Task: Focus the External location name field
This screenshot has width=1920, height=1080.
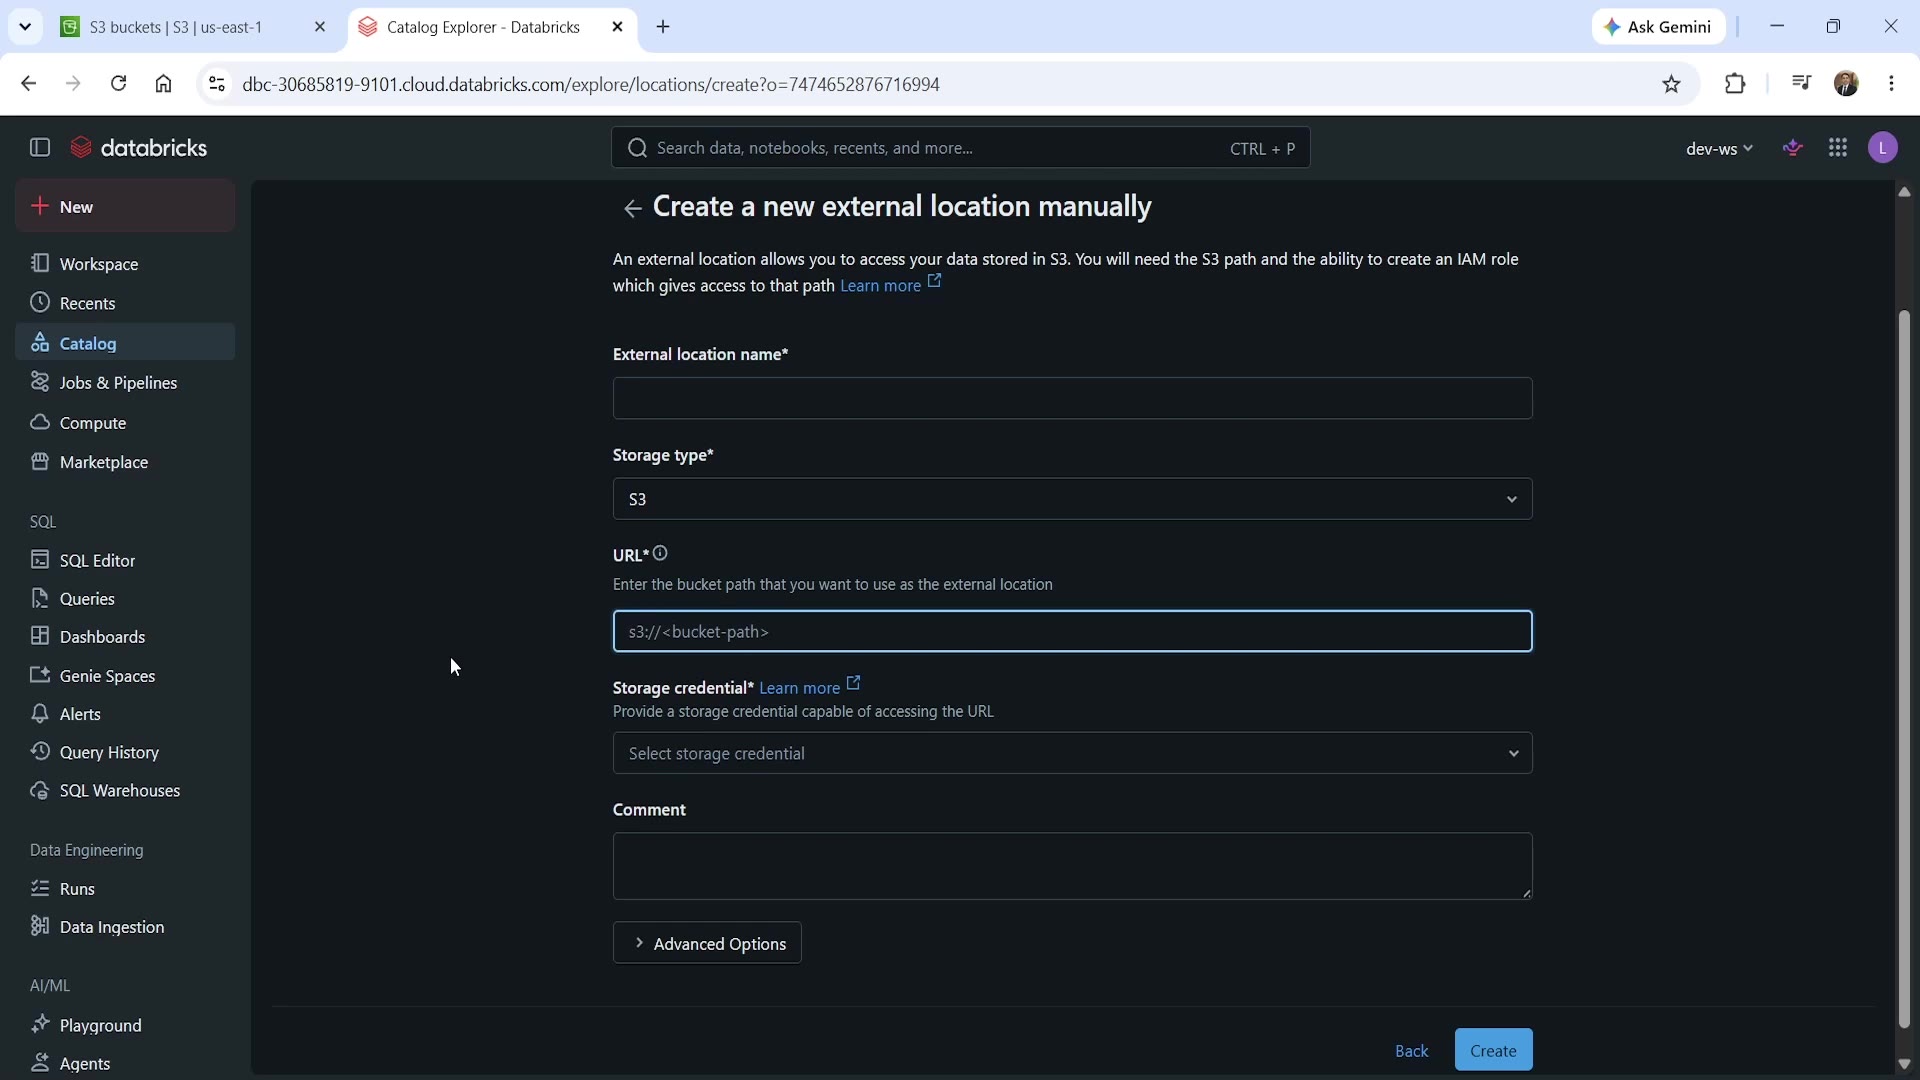Action: click(x=1072, y=398)
